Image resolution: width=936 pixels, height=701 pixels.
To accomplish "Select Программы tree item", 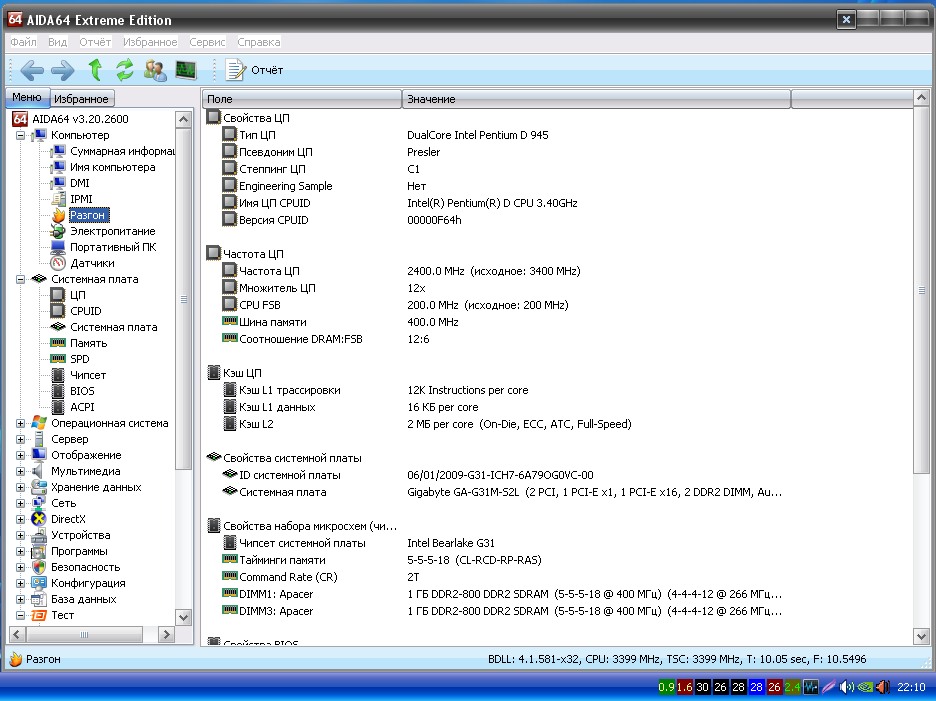I will pyautogui.click(x=79, y=551).
